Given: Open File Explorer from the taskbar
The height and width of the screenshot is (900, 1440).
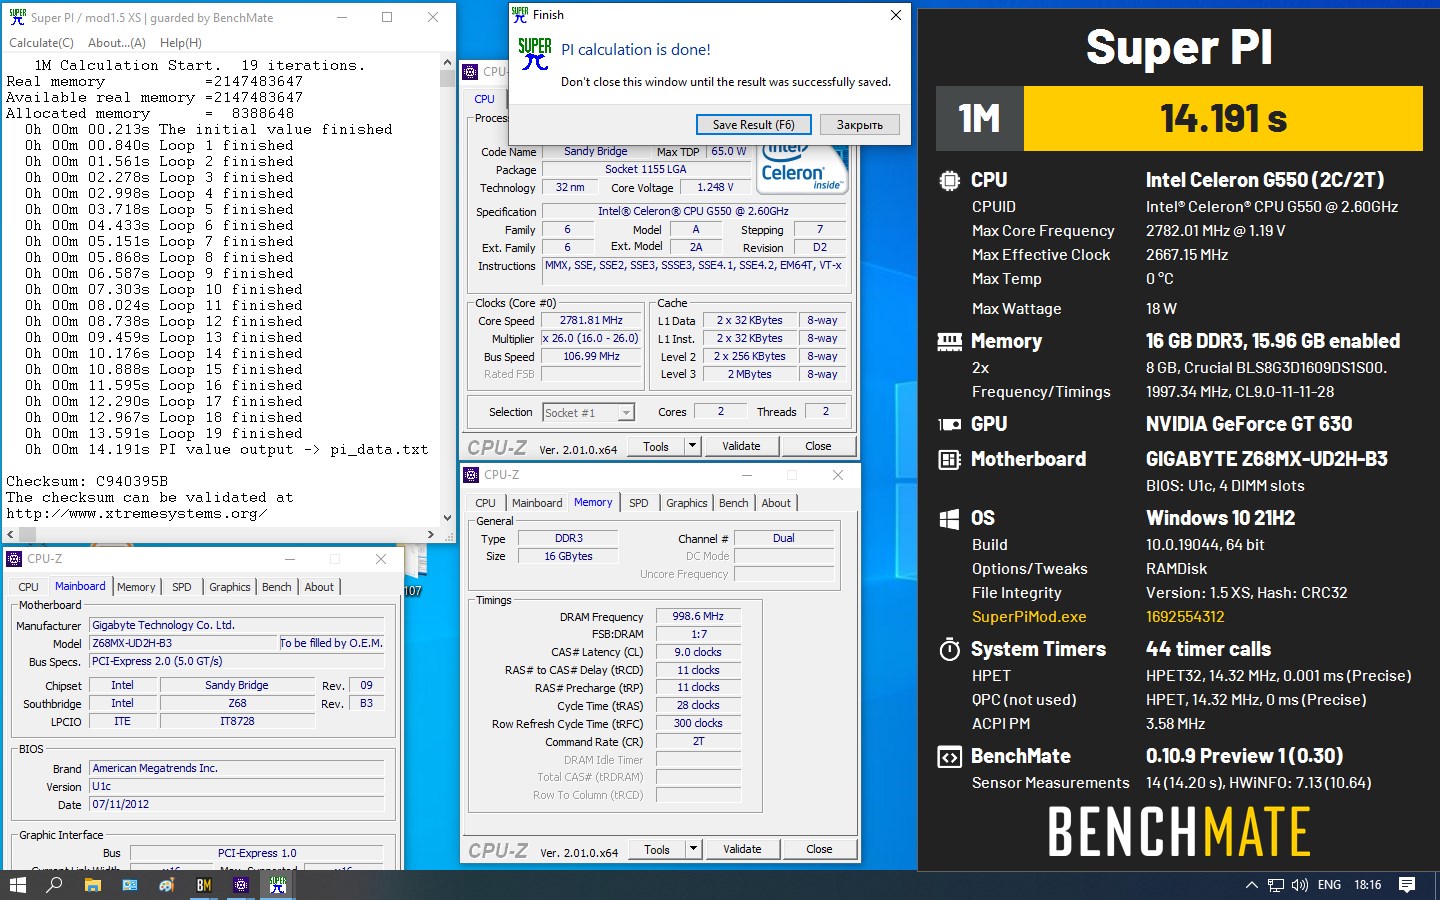Looking at the screenshot, I should (93, 885).
